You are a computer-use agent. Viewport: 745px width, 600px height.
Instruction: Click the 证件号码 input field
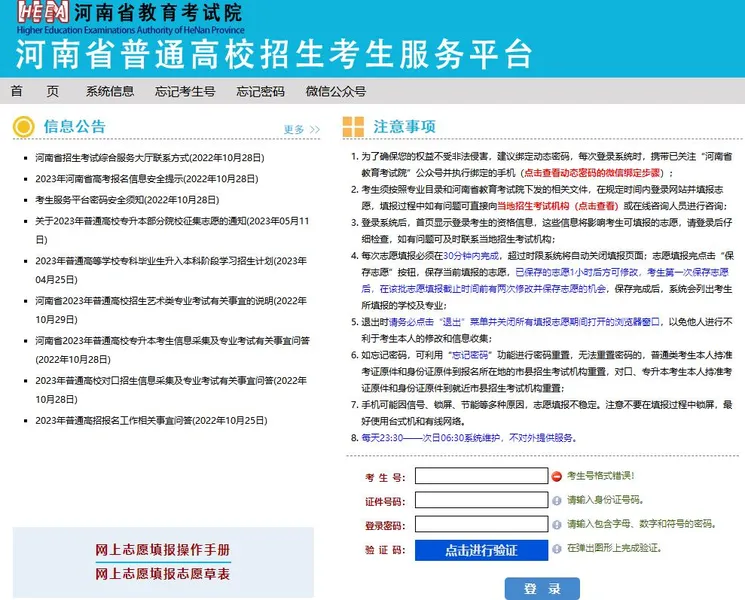[481, 500]
